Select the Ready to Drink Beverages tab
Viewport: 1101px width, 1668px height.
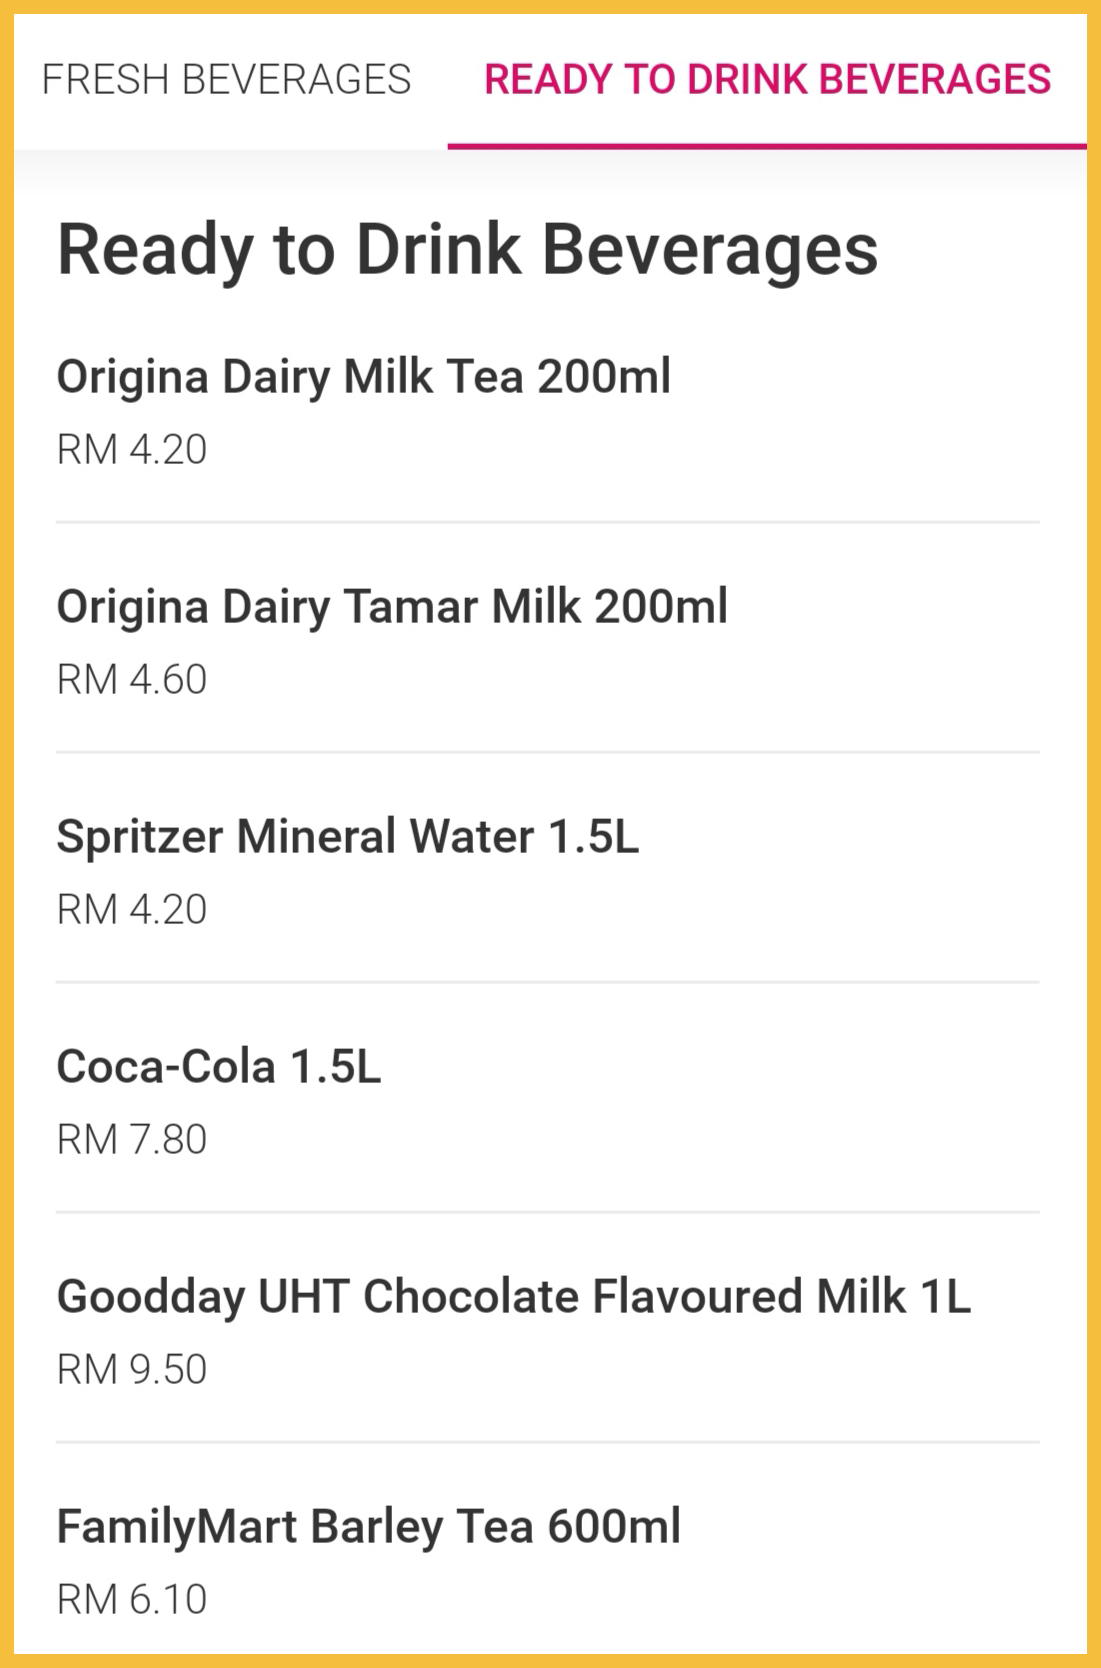(767, 79)
